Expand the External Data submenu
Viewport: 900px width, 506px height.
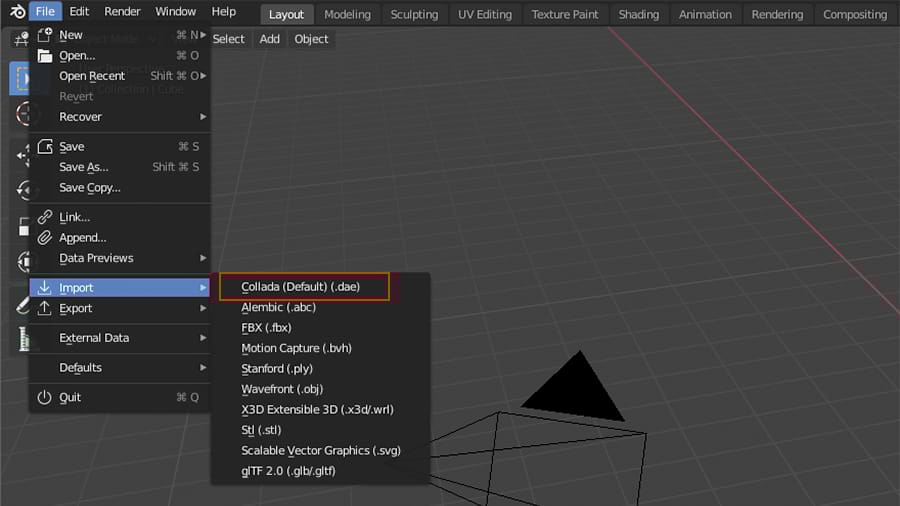point(120,338)
